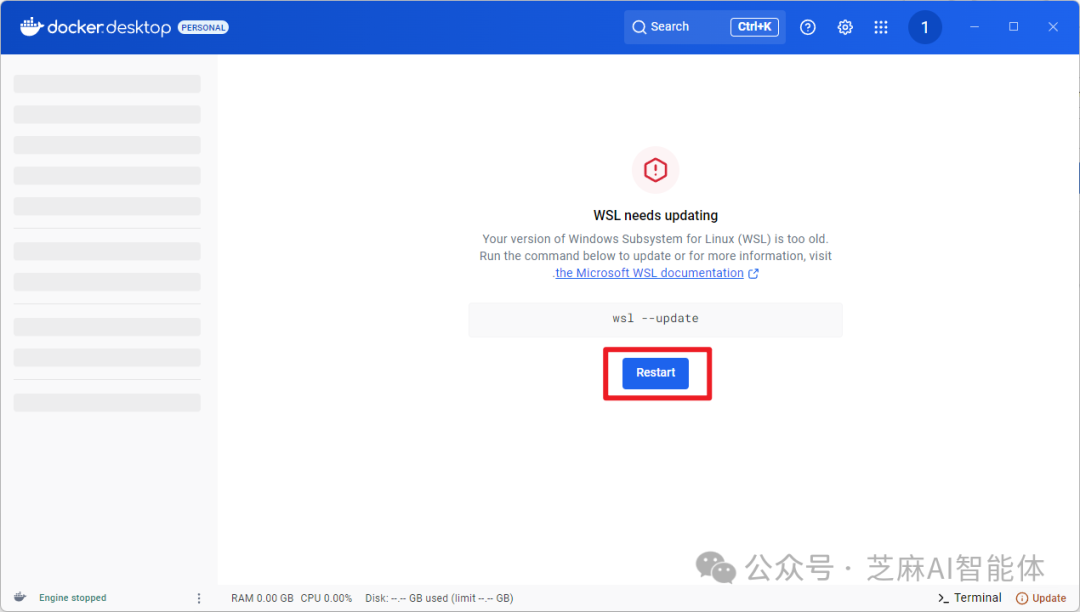Screen dimensions: 1080x612
Task: Click the engine whale icon in status bar
Action: pos(20,597)
